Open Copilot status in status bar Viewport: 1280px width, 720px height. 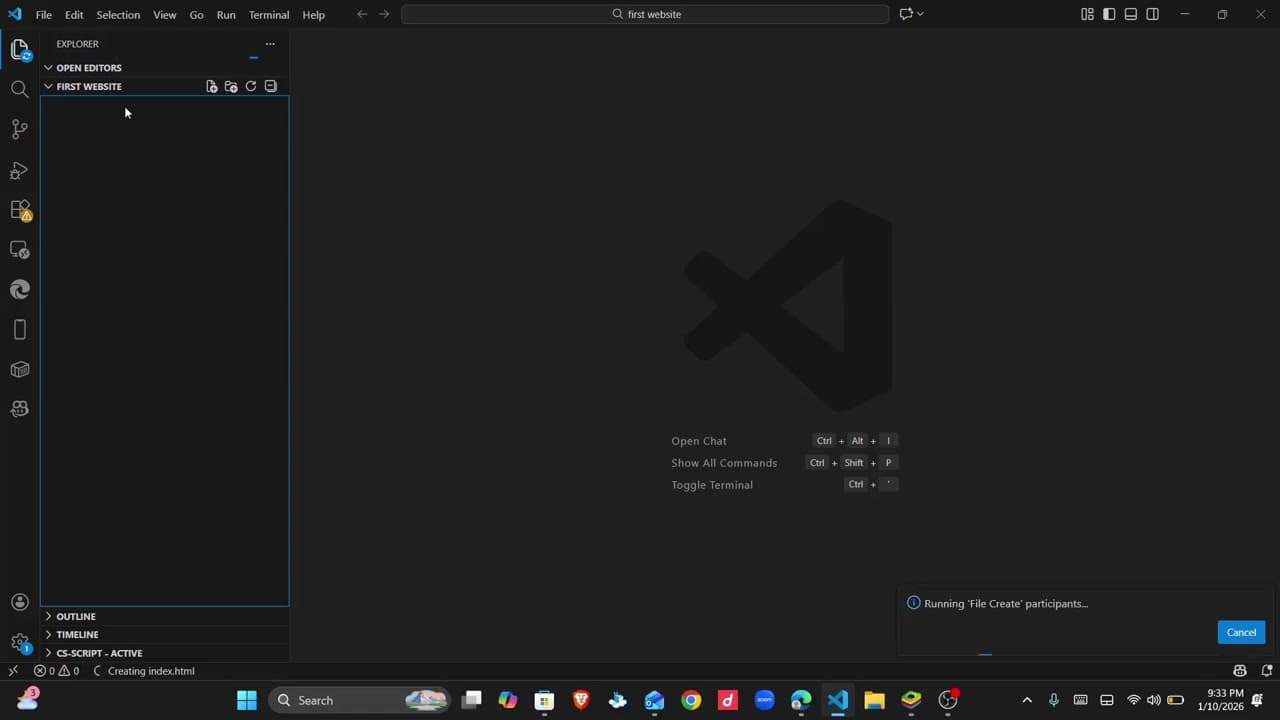(1240, 671)
